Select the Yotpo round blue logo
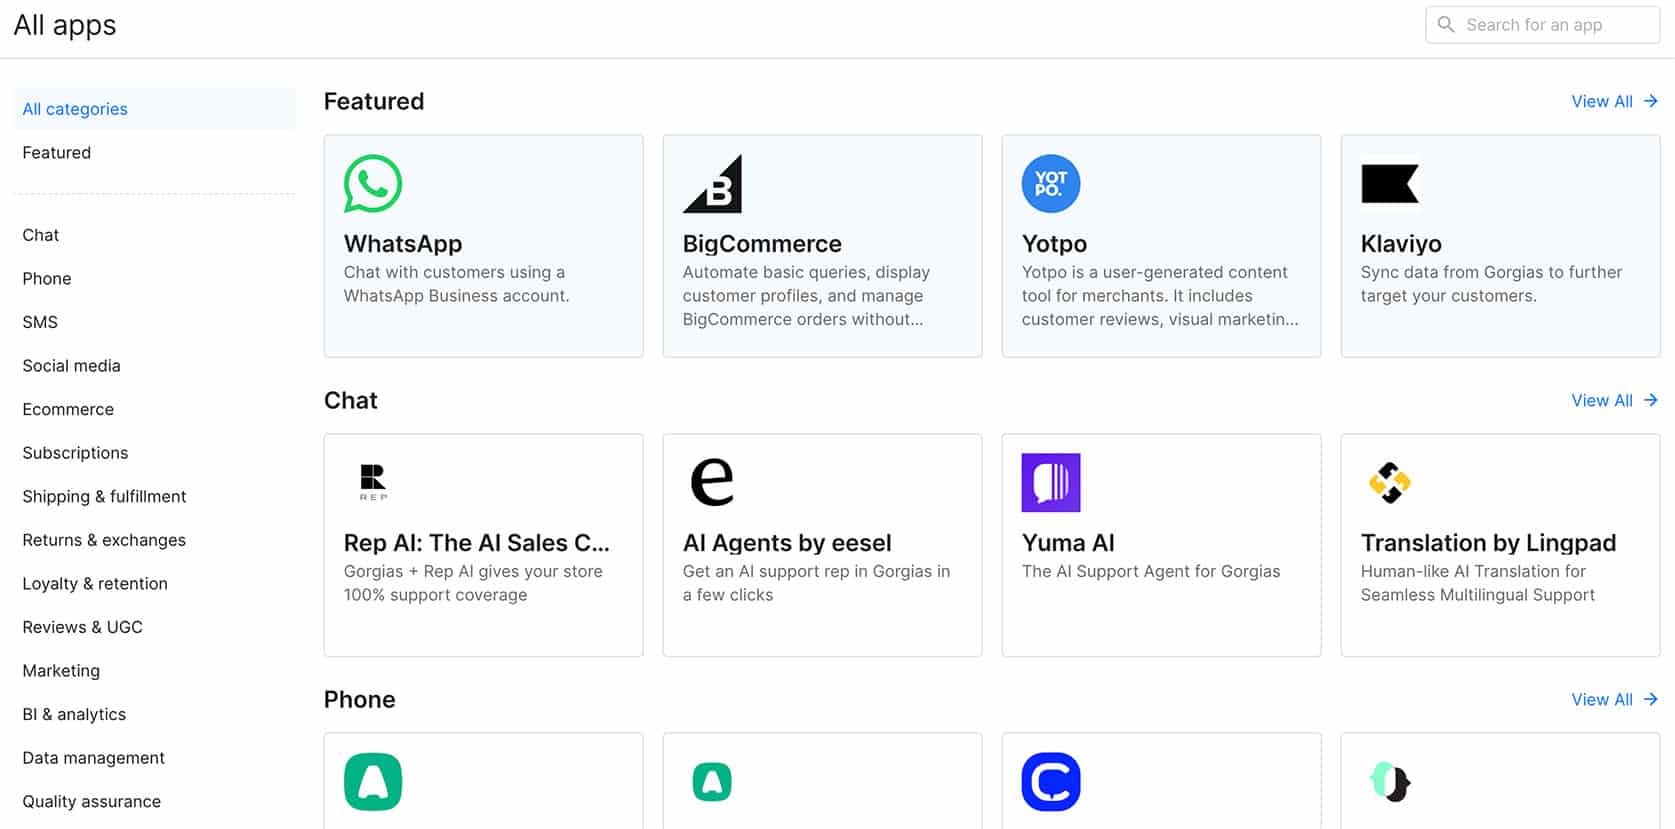 1051,183
